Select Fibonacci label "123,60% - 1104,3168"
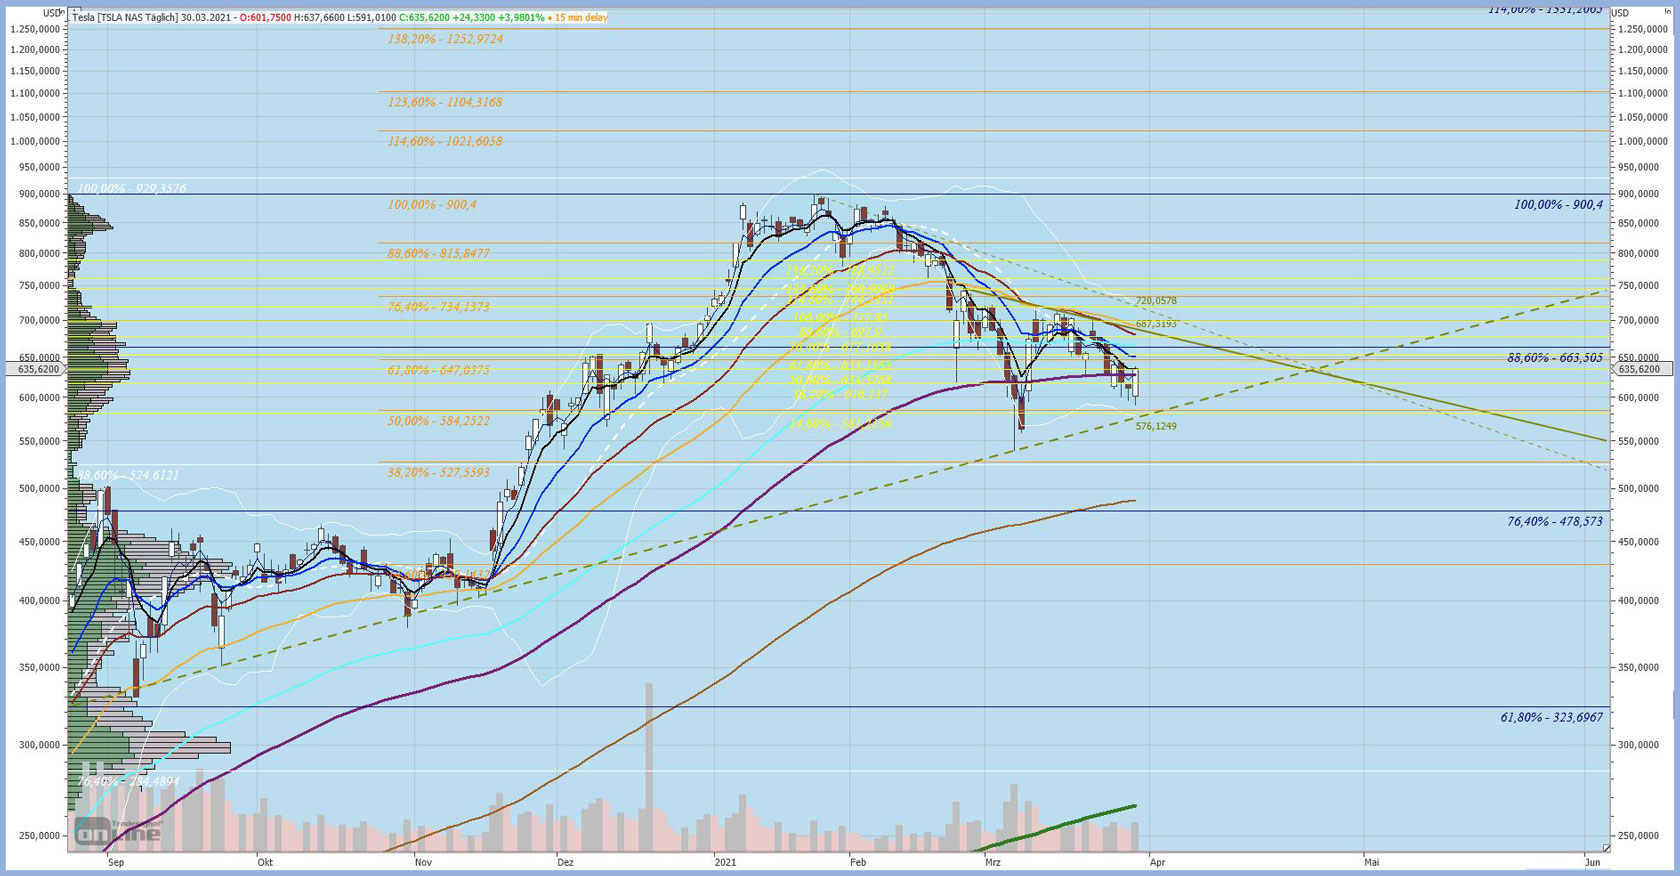This screenshot has width=1680, height=876. point(445,102)
